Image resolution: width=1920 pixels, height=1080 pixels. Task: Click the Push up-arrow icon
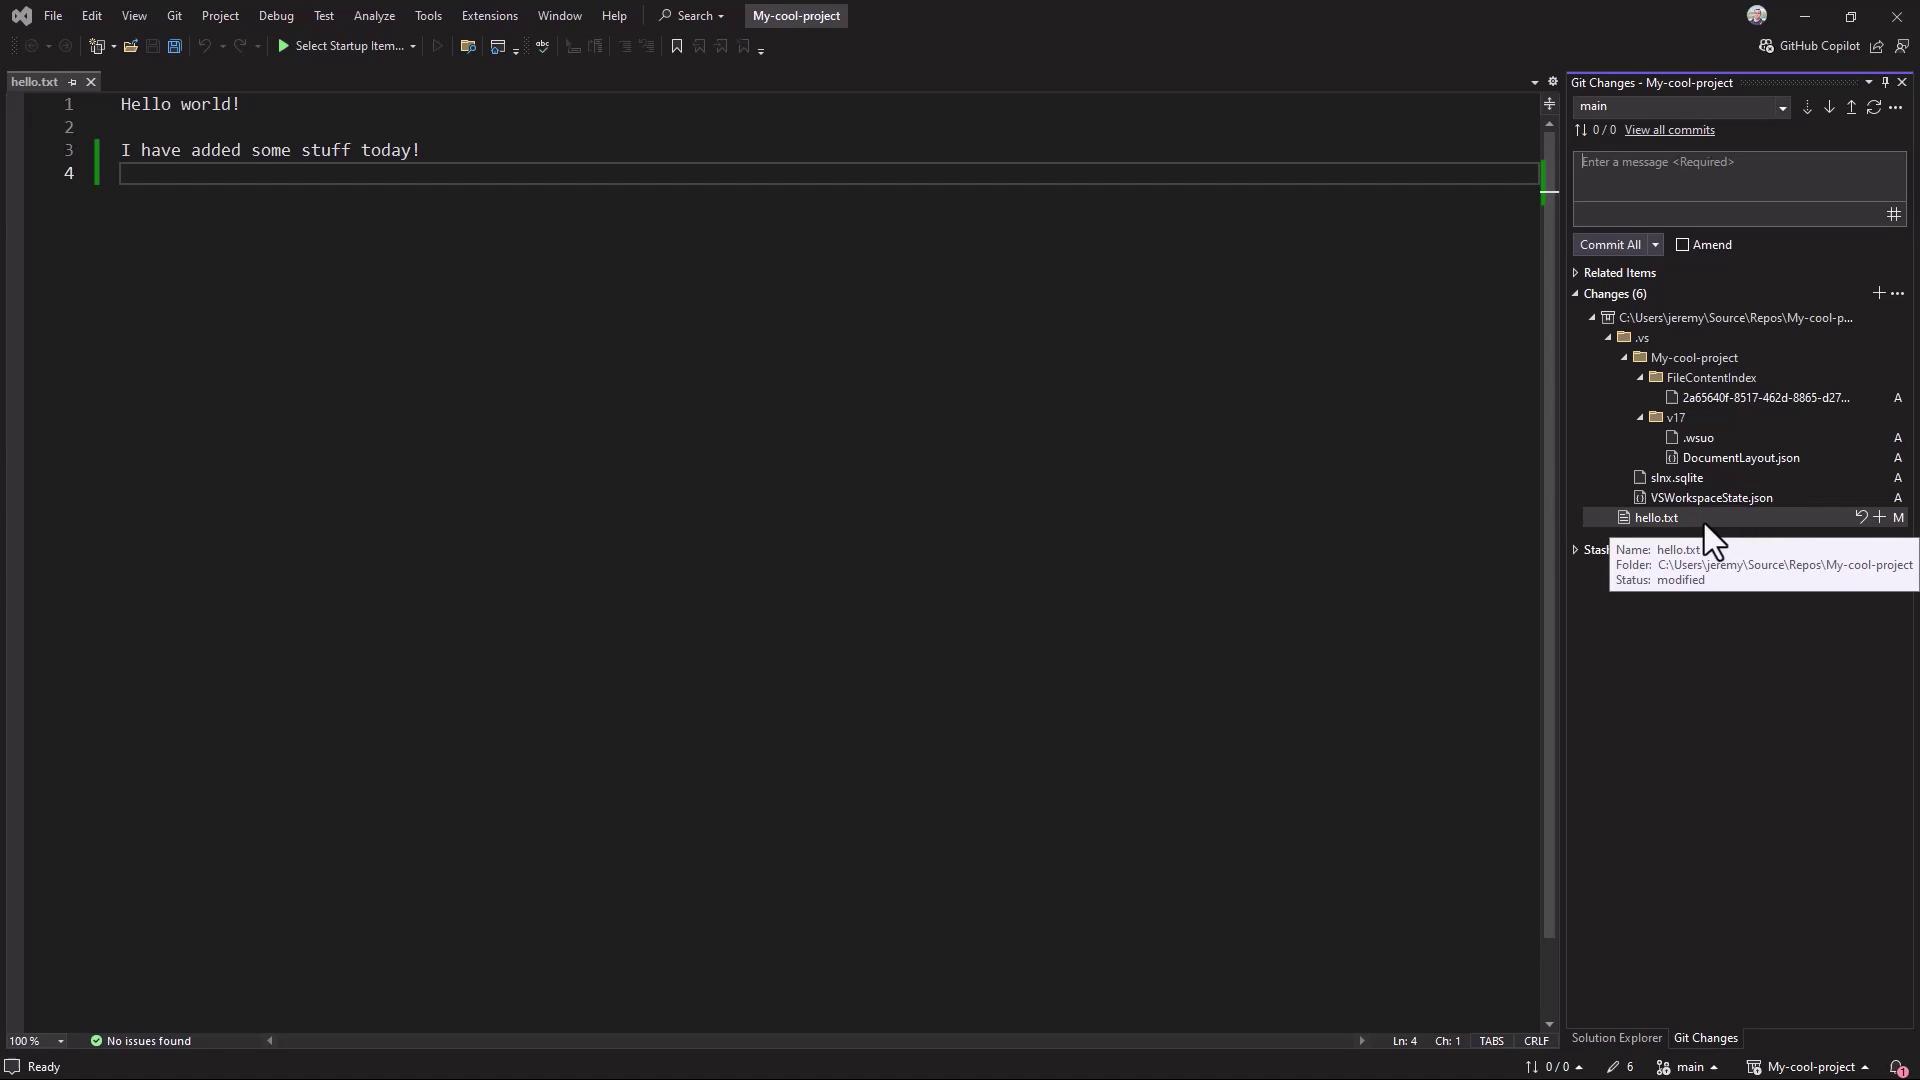[1851, 107]
